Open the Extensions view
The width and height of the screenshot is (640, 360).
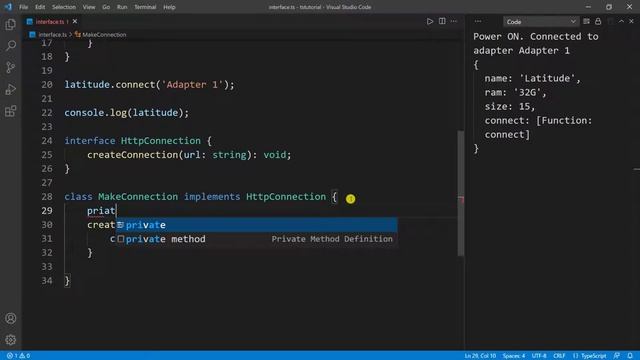(11, 111)
